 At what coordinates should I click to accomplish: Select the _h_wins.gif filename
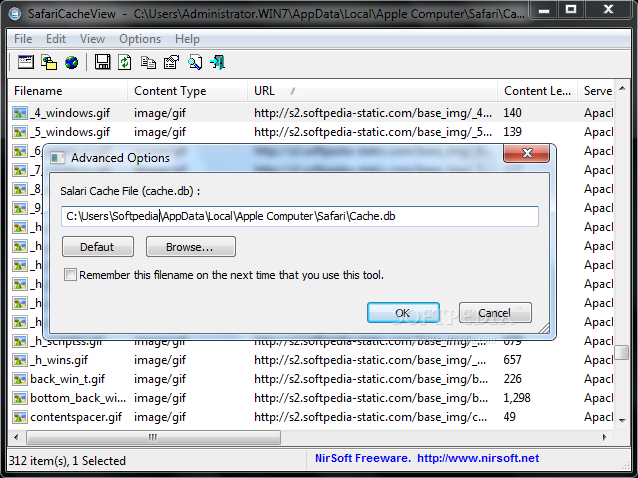click(x=59, y=360)
